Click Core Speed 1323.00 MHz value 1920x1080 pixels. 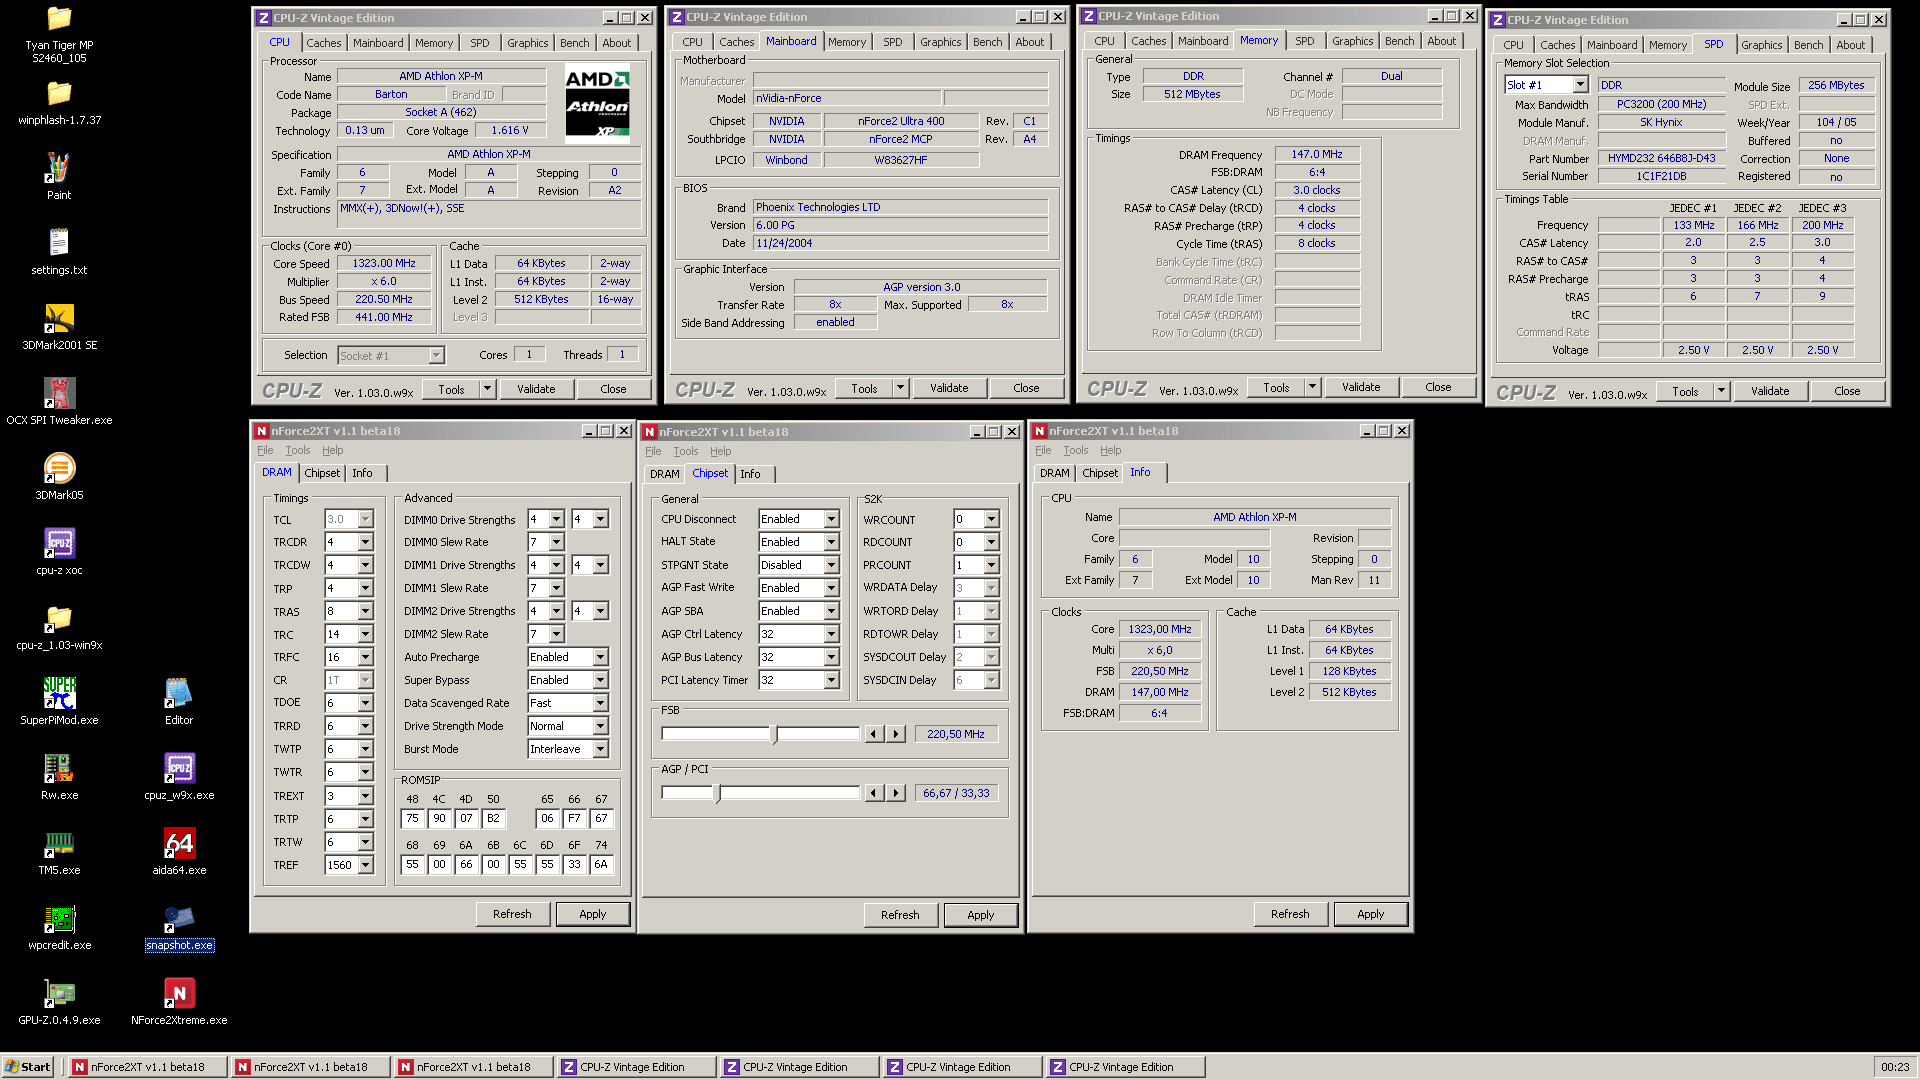[x=384, y=264]
